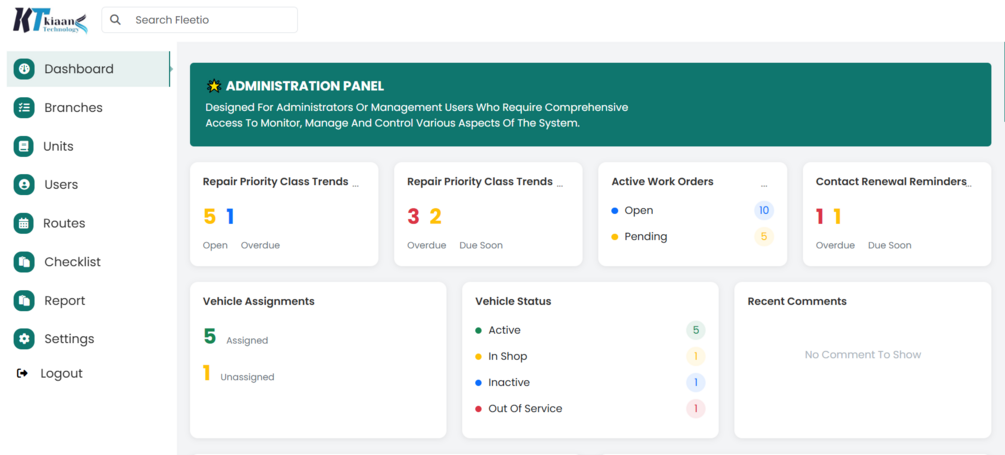Click the Out Of Service status link
The image size is (1005, 455).
(x=525, y=408)
